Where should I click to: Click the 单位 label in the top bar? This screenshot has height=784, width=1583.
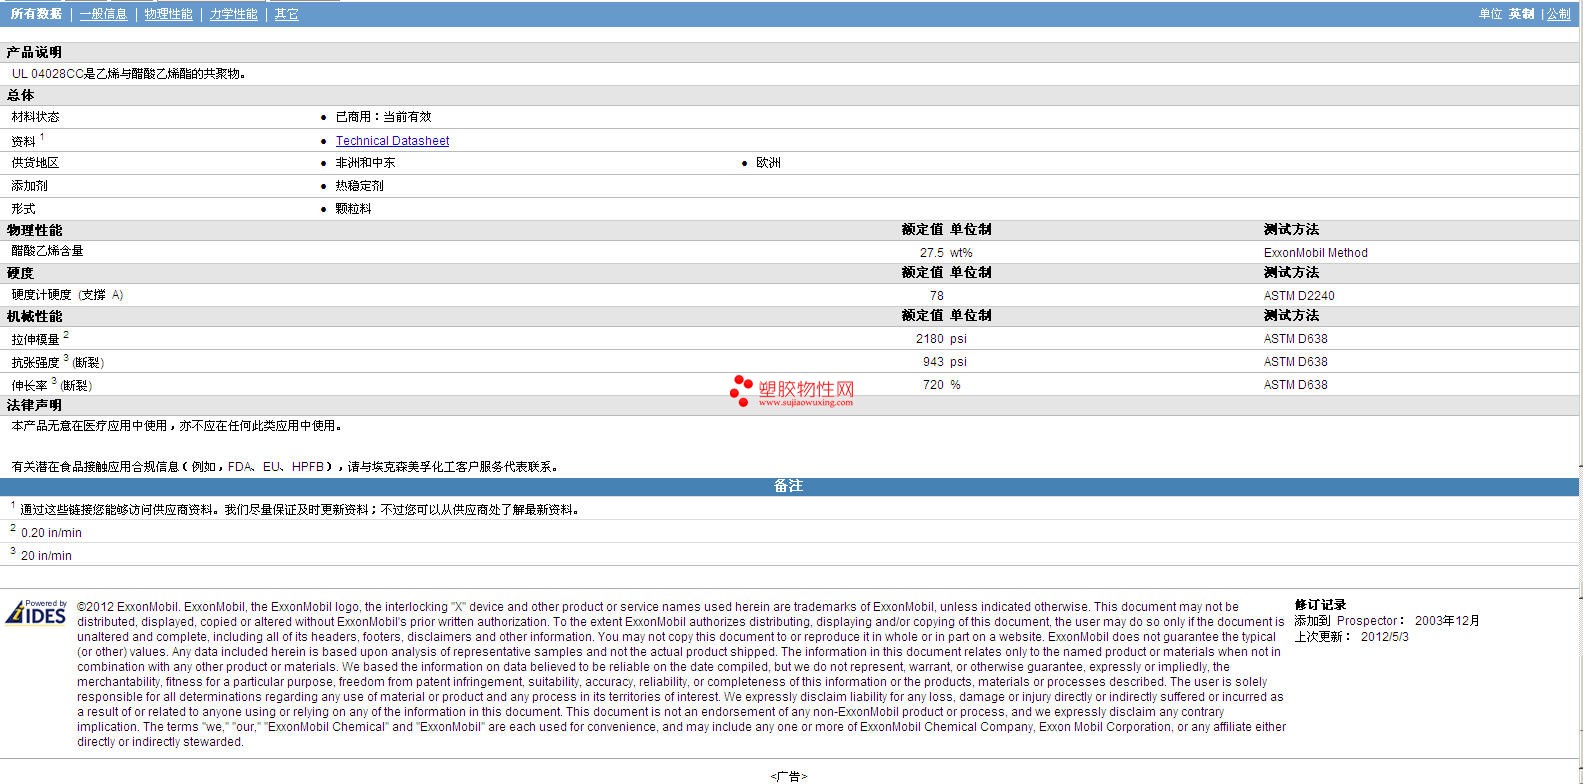tap(1490, 14)
